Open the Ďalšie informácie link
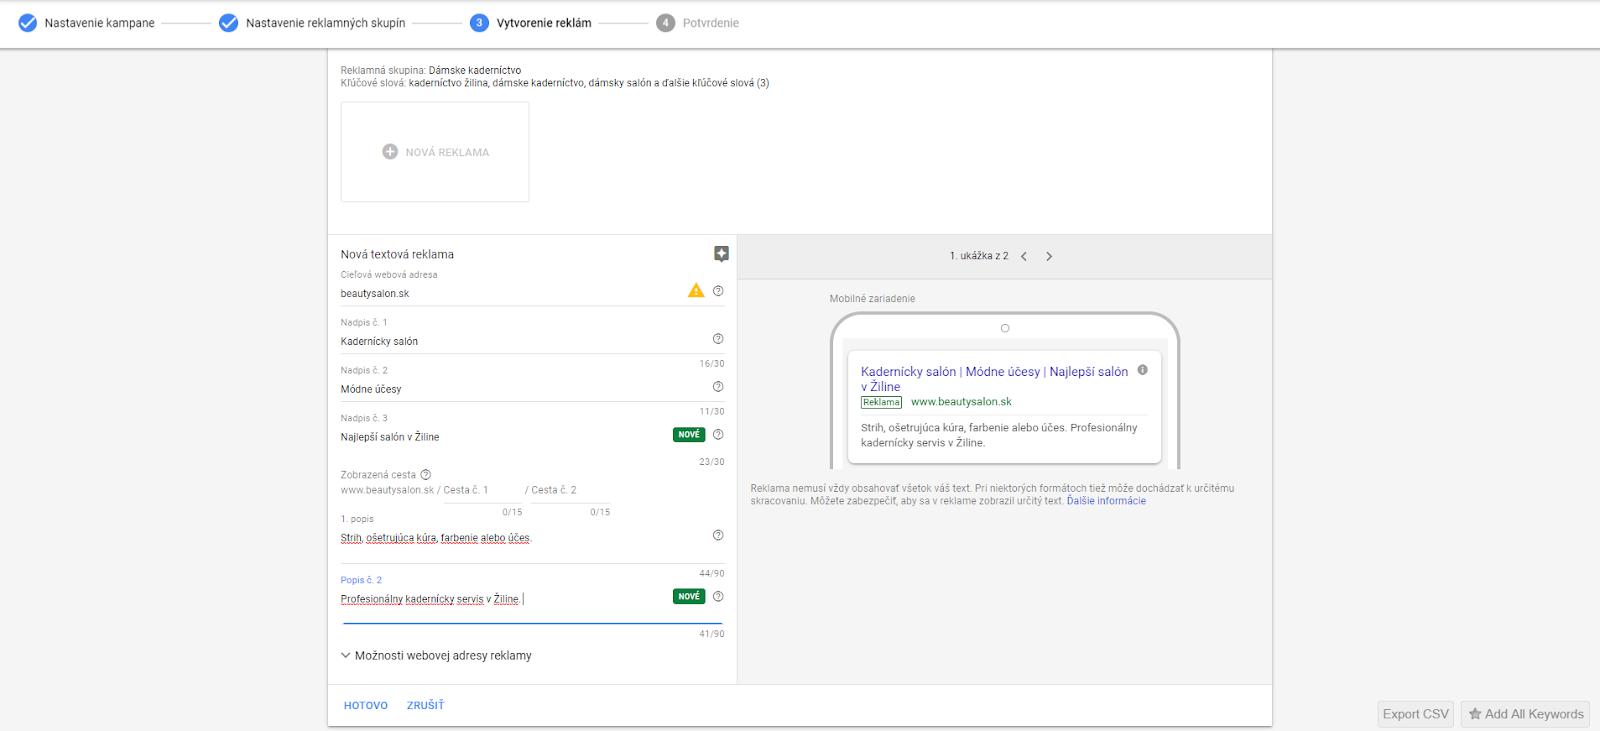The width and height of the screenshot is (1600, 731). point(1106,501)
